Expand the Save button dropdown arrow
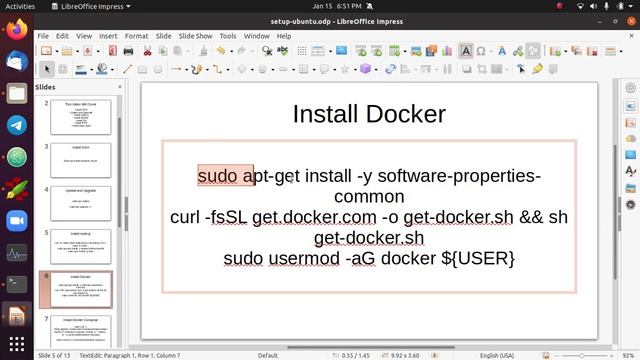Image resolution: width=640 pixels, height=360 pixels. (x=98, y=51)
